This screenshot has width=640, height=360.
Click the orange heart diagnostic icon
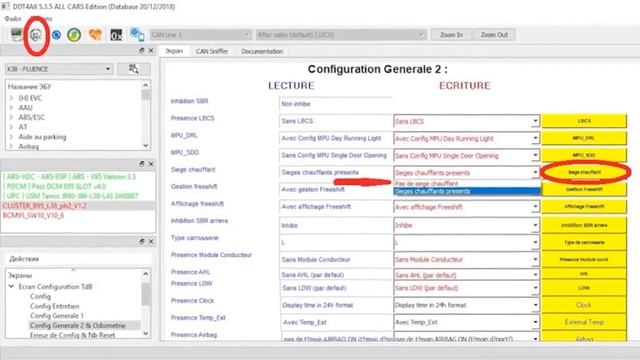[96, 35]
